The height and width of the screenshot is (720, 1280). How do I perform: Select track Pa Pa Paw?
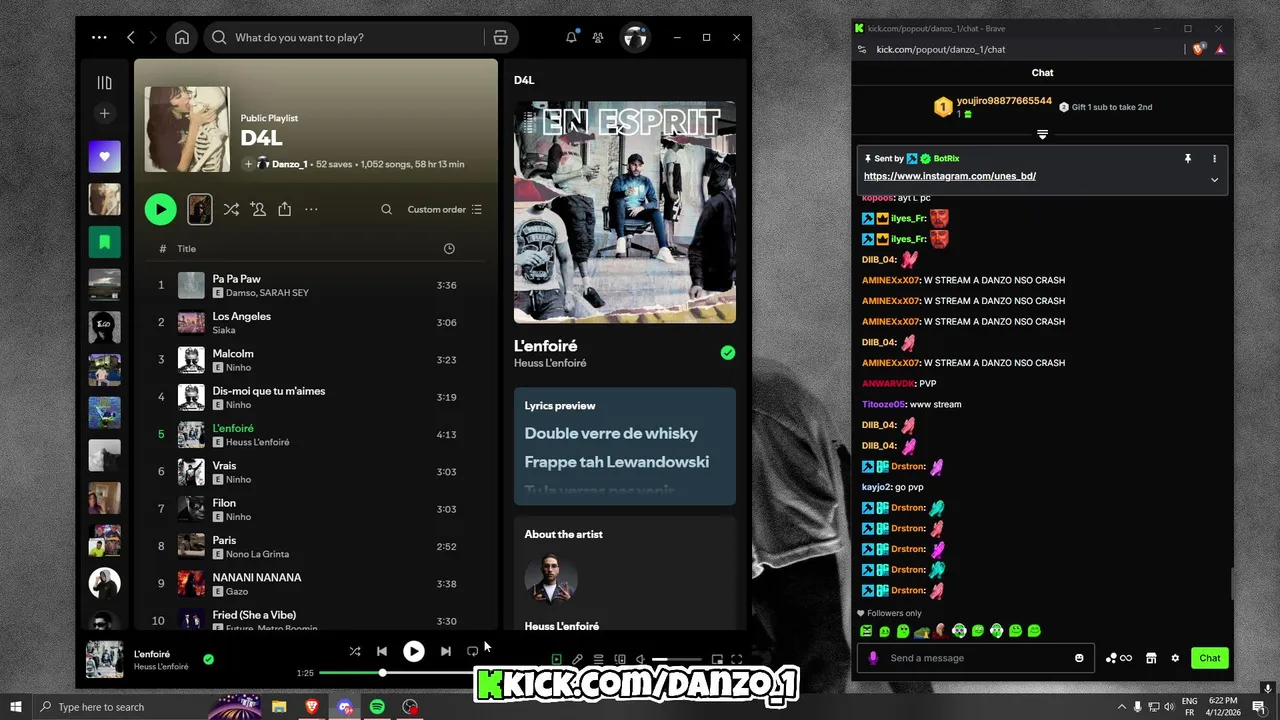316,285
